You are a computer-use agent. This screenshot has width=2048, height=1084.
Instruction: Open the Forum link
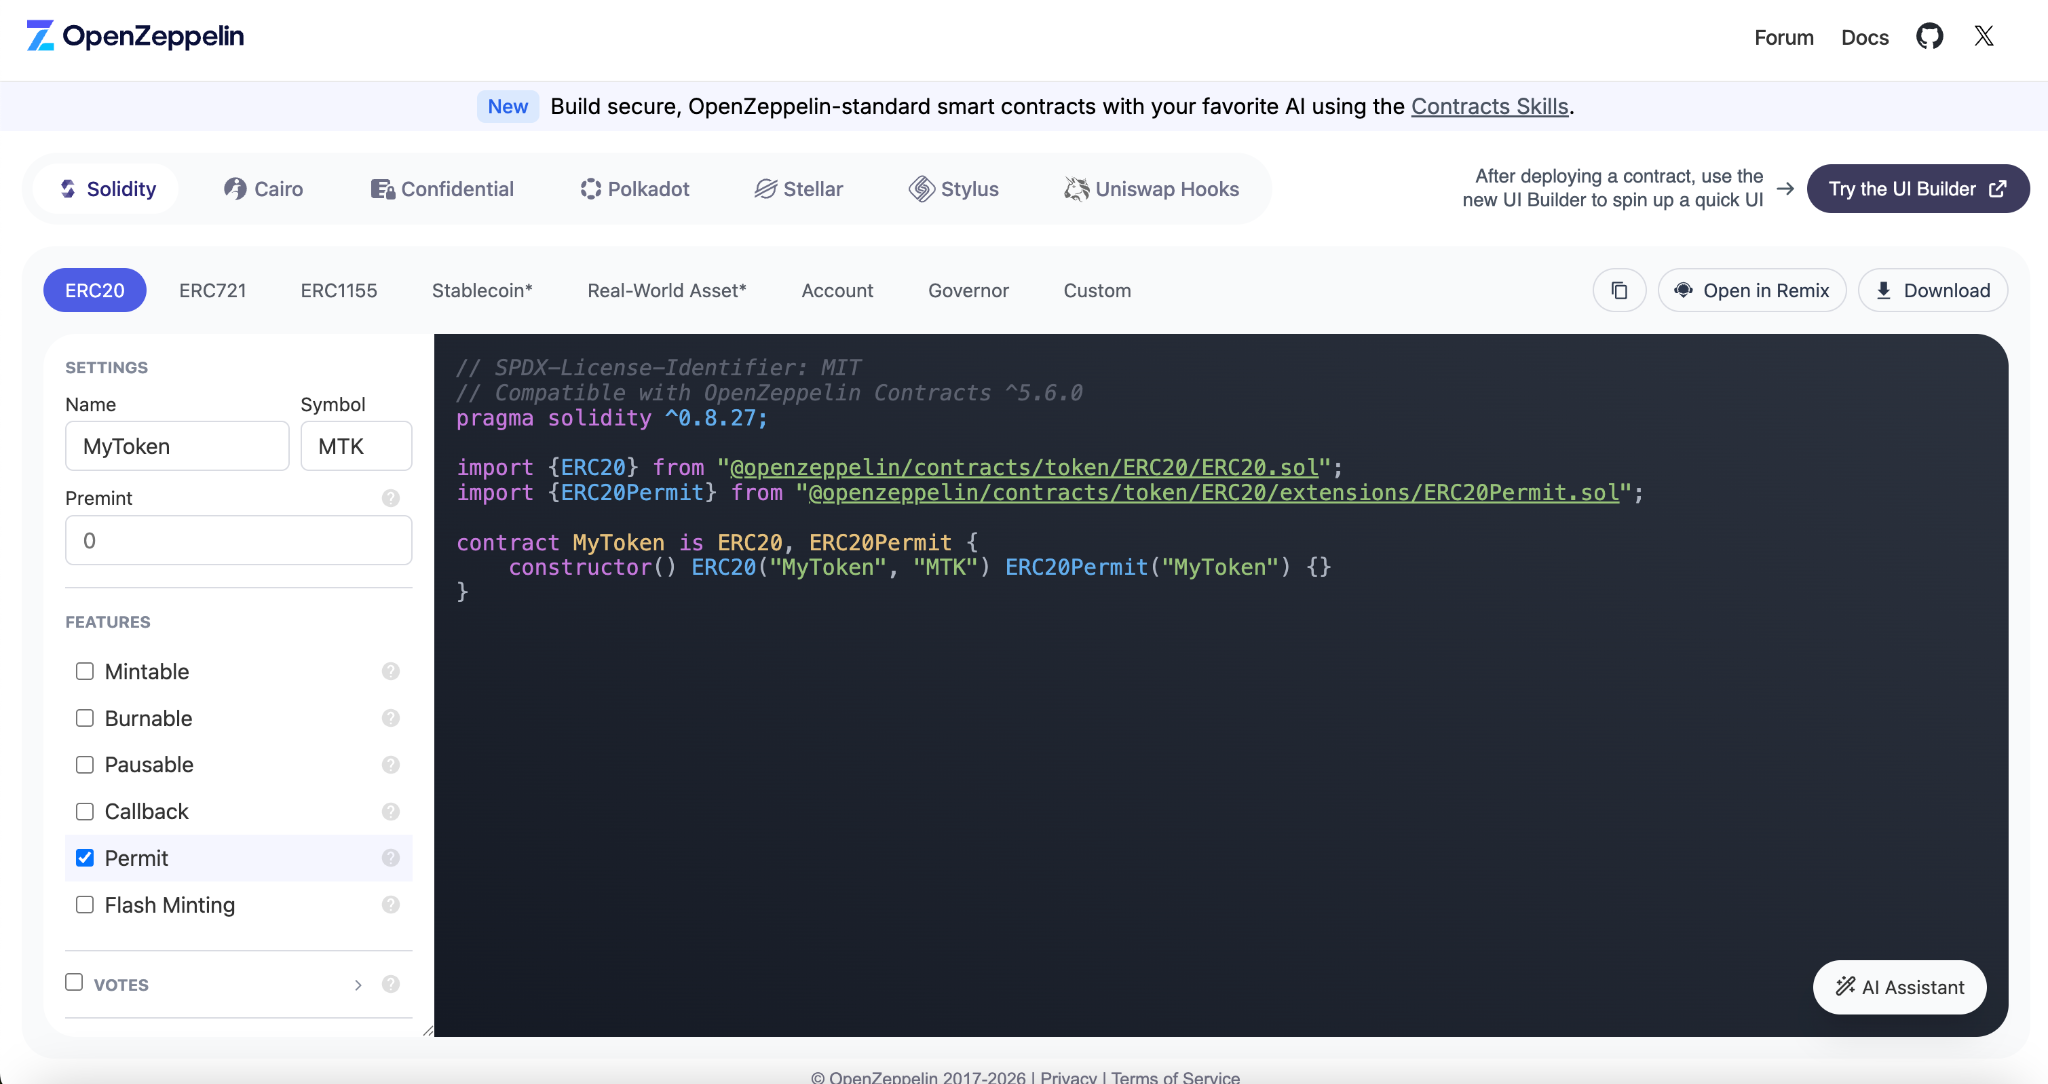click(x=1784, y=37)
